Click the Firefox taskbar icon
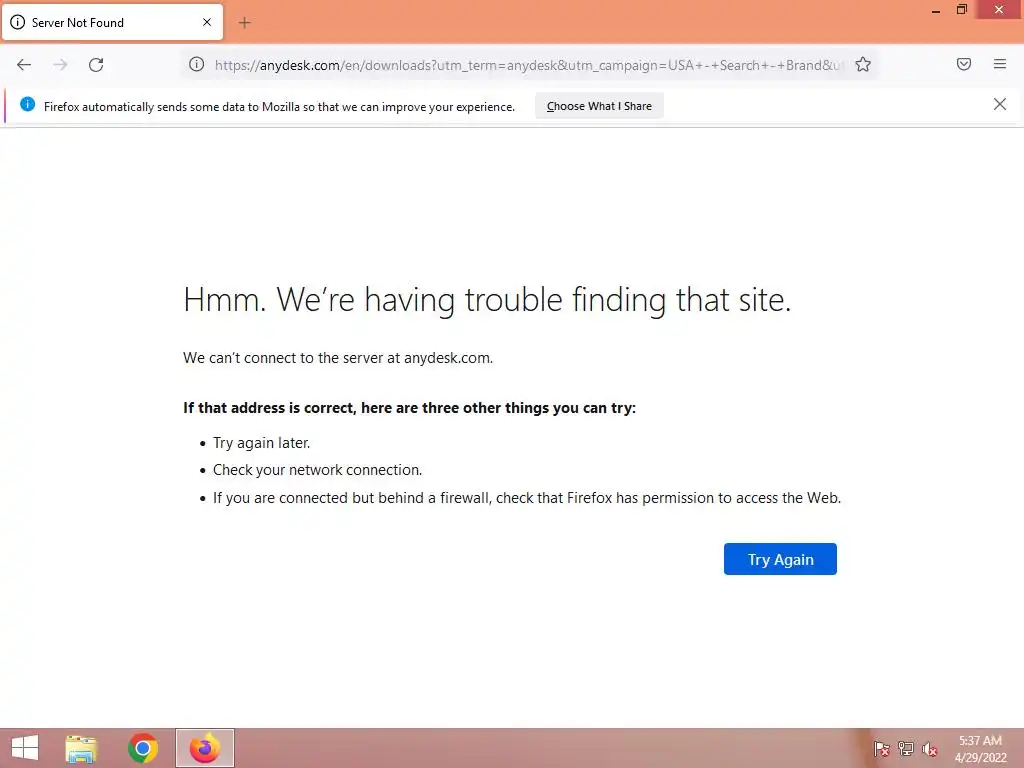The width and height of the screenshot is (1024, 768). pyautogui.click(x=204, y=748)
